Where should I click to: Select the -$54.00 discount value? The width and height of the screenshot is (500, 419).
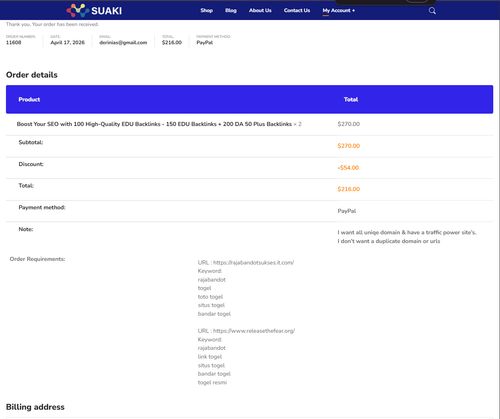(348, 168)
